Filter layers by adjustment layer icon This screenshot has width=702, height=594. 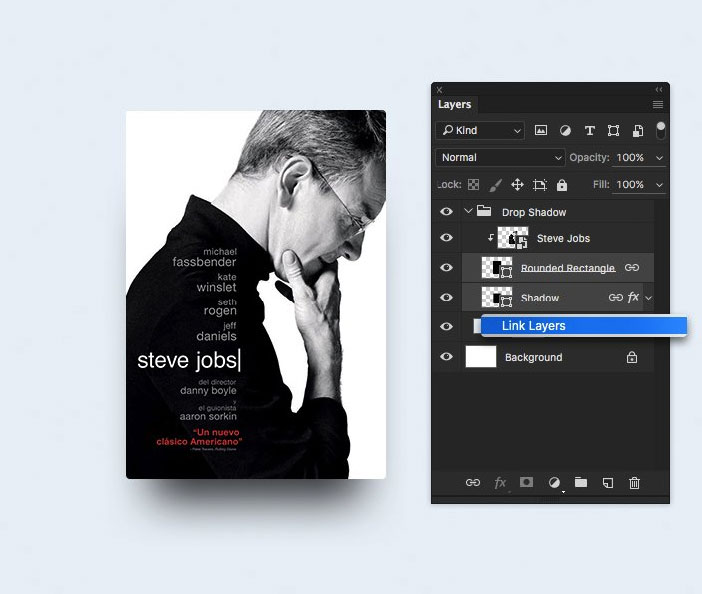(x=565, y=130)
